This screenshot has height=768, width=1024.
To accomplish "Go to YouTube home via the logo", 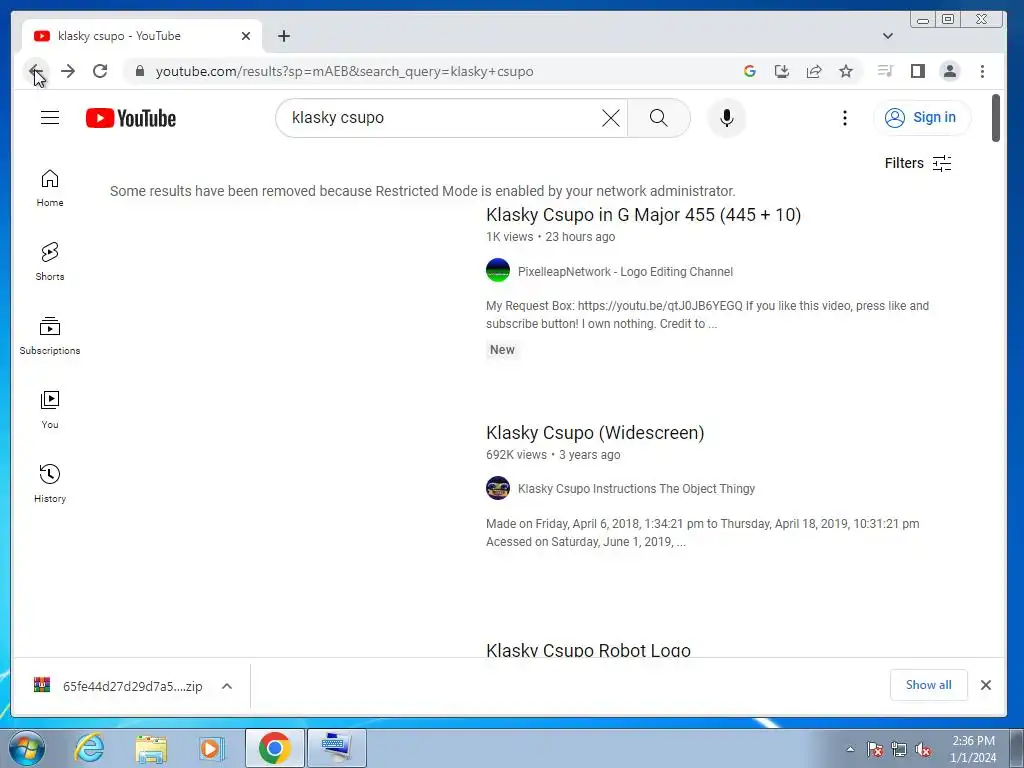I will click(x=131, y=118).
